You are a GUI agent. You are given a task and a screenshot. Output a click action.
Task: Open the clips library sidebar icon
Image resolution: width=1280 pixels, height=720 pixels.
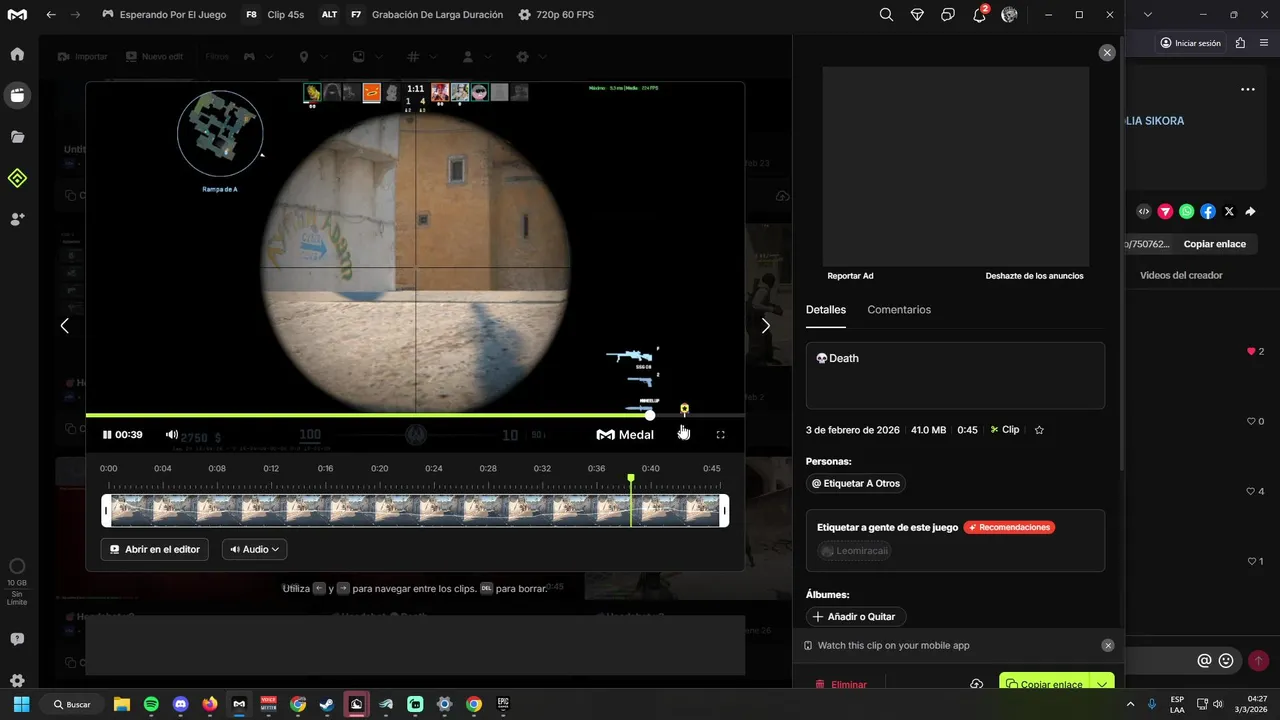17,95
